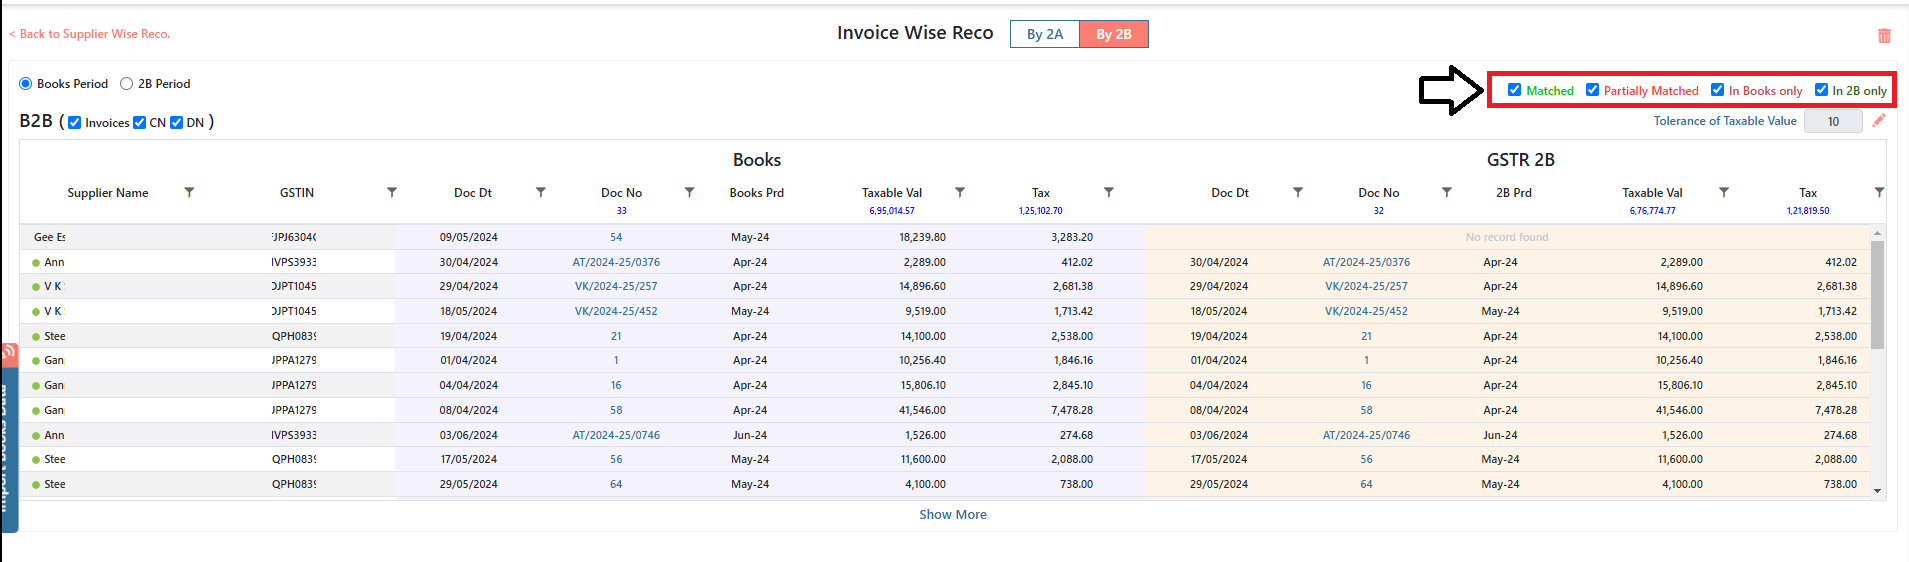Click the orange feed icon on left edge
The image size is (1909, 562).
[9, 352]
